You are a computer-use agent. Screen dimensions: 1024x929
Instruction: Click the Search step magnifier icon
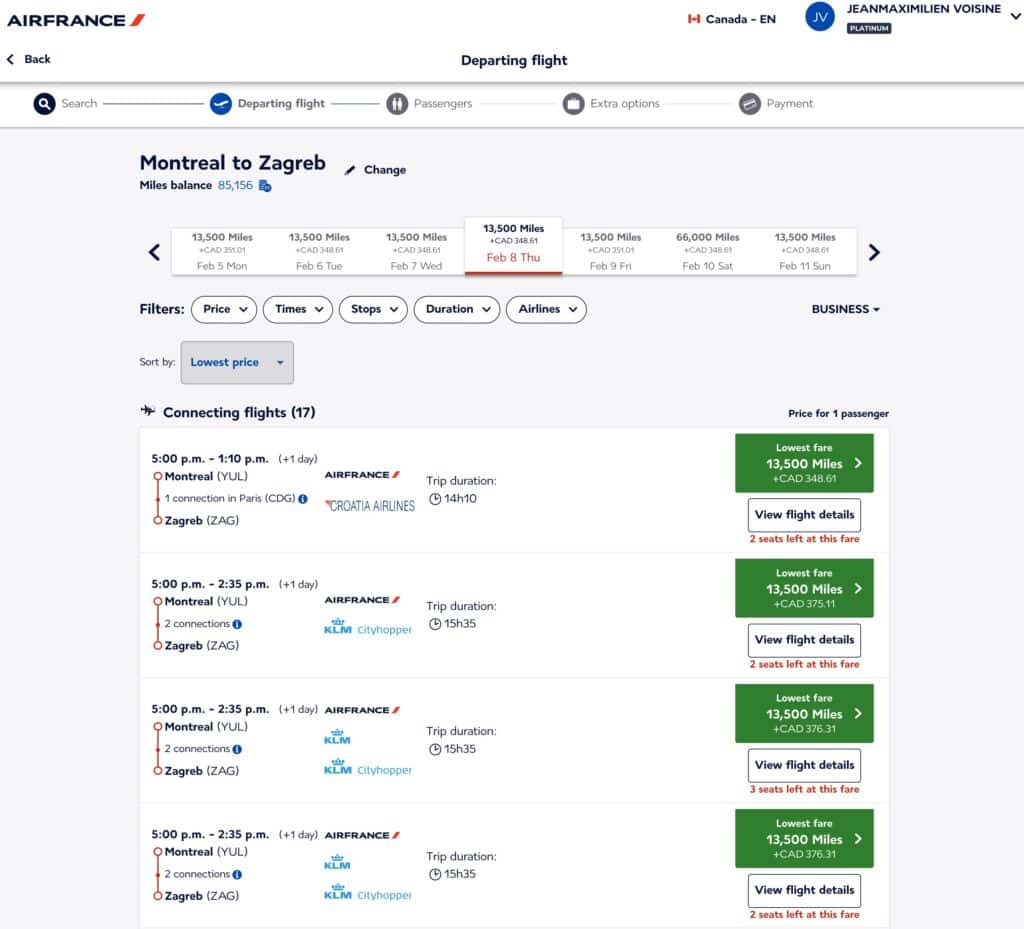(x=44, y=104)
